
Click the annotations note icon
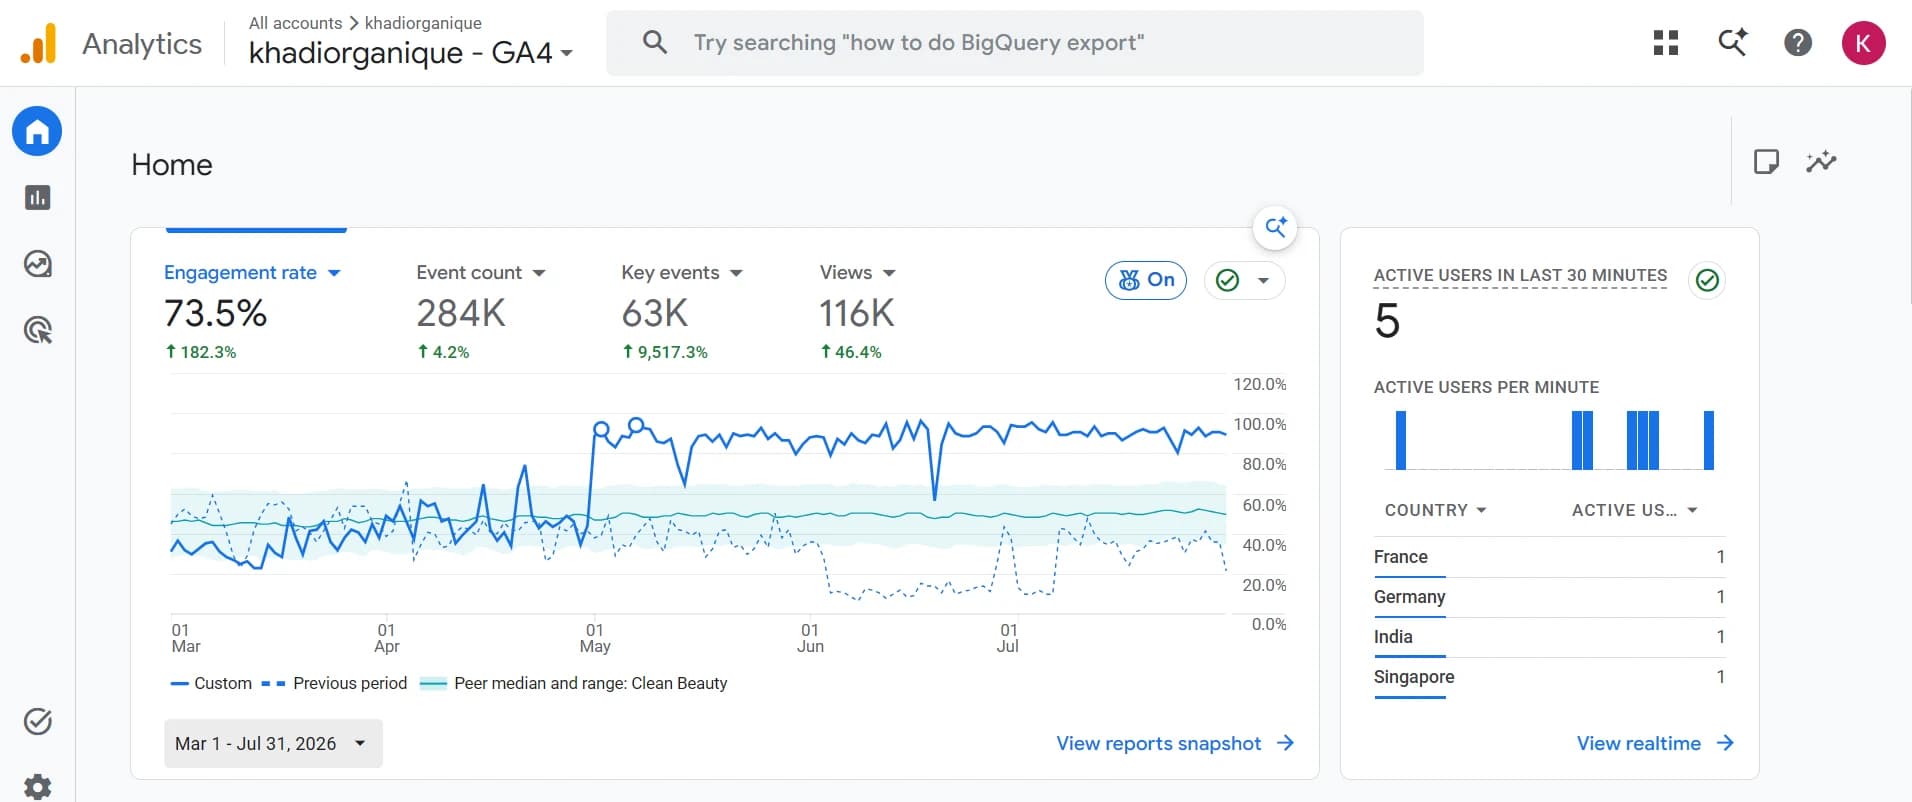click(x=1766, y=161)
